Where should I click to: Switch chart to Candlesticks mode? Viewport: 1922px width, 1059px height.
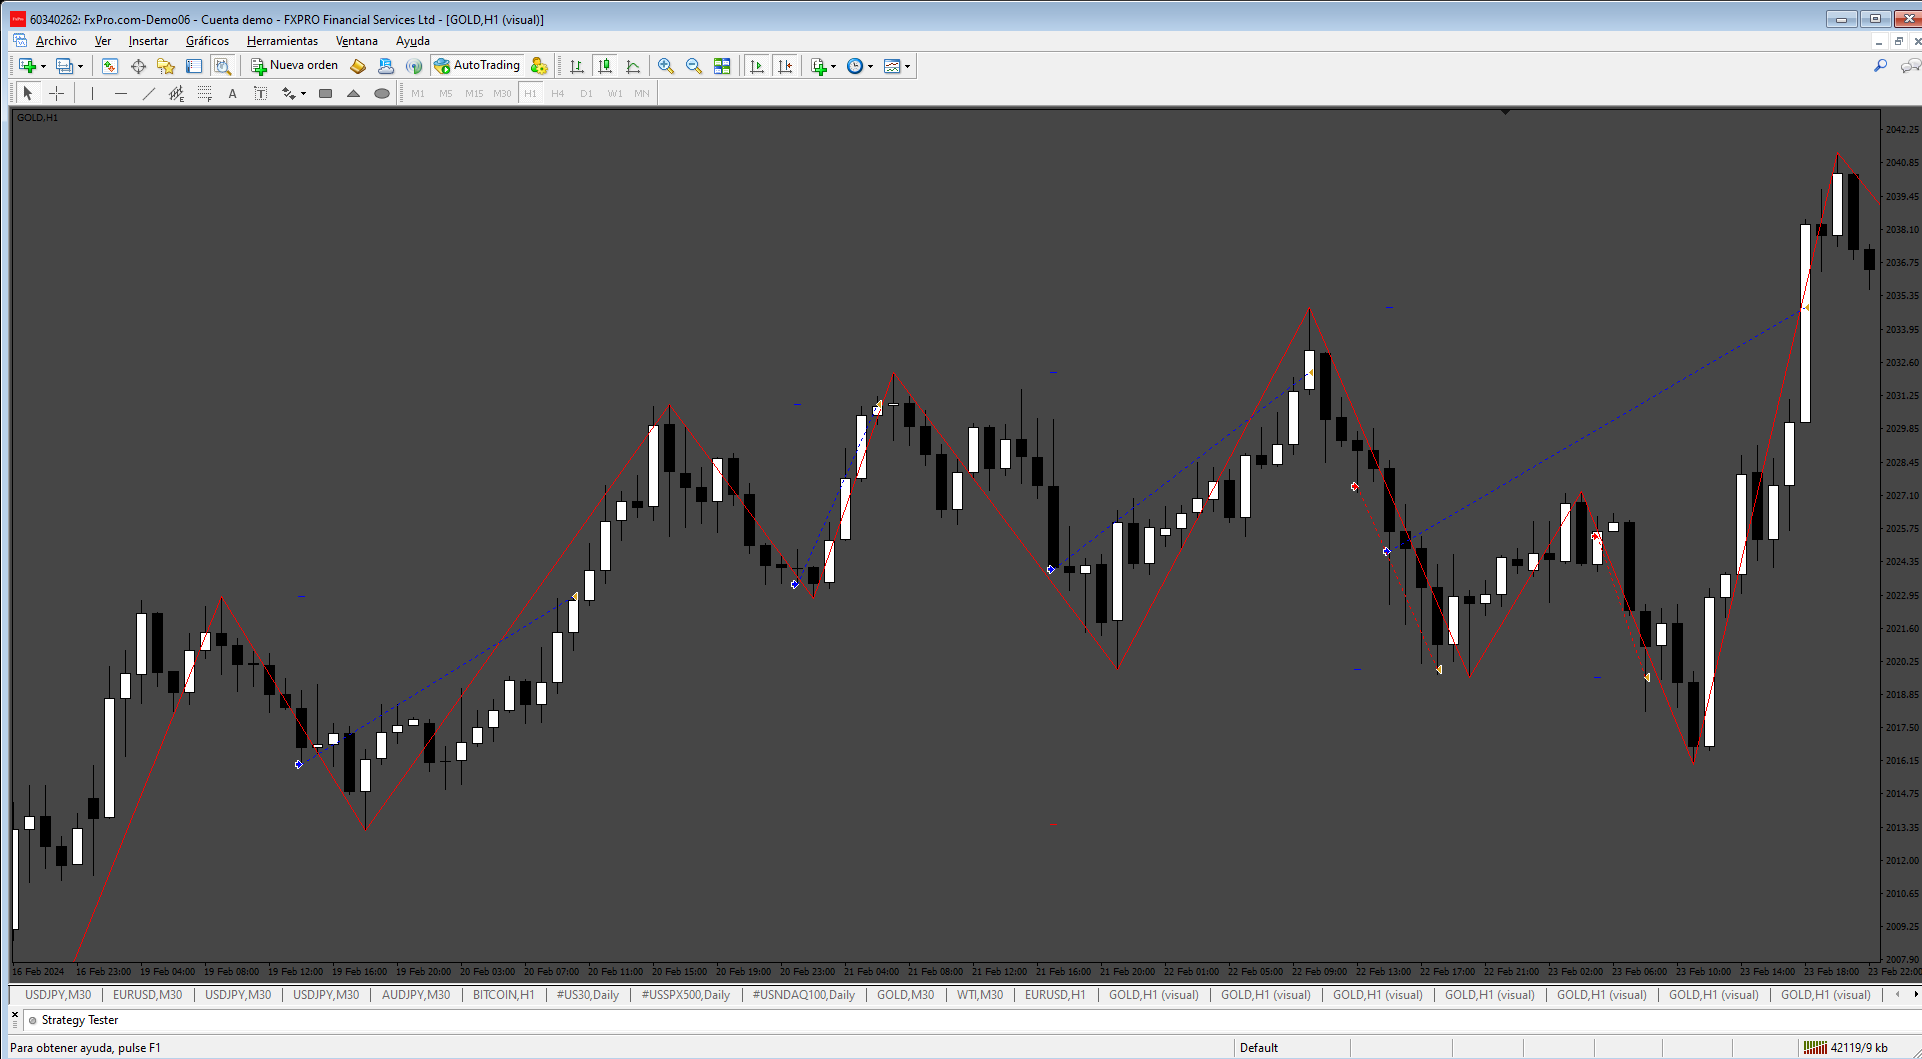tap(605, 66)
